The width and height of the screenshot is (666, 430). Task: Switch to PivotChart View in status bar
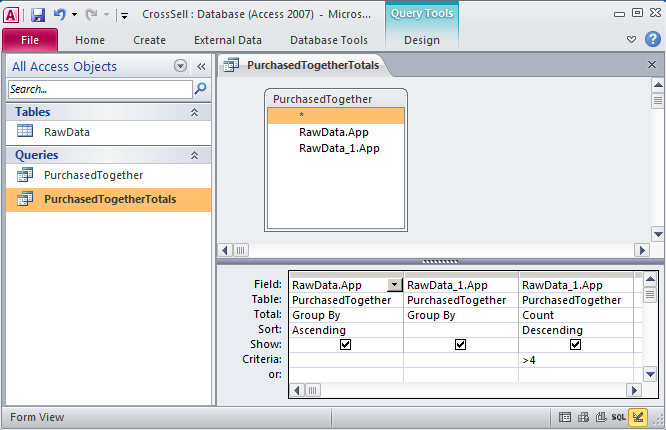point(601,417)
